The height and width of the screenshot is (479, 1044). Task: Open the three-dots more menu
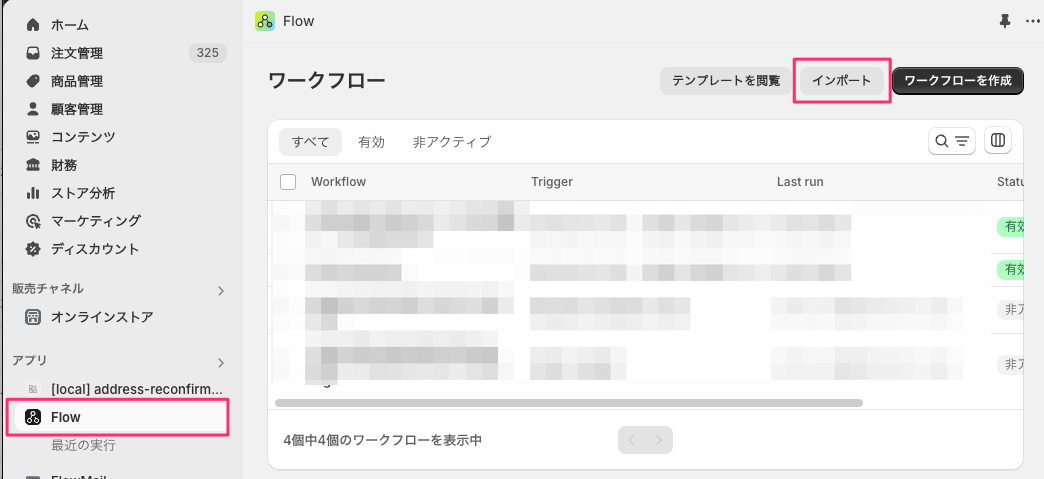[1032, 21]
